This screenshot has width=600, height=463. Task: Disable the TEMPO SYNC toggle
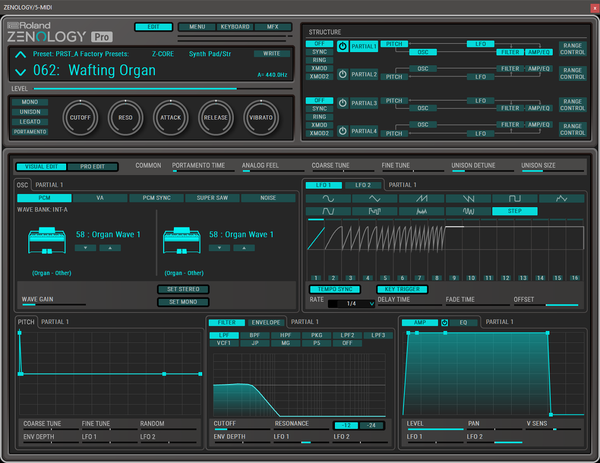(x=335, y=289)
